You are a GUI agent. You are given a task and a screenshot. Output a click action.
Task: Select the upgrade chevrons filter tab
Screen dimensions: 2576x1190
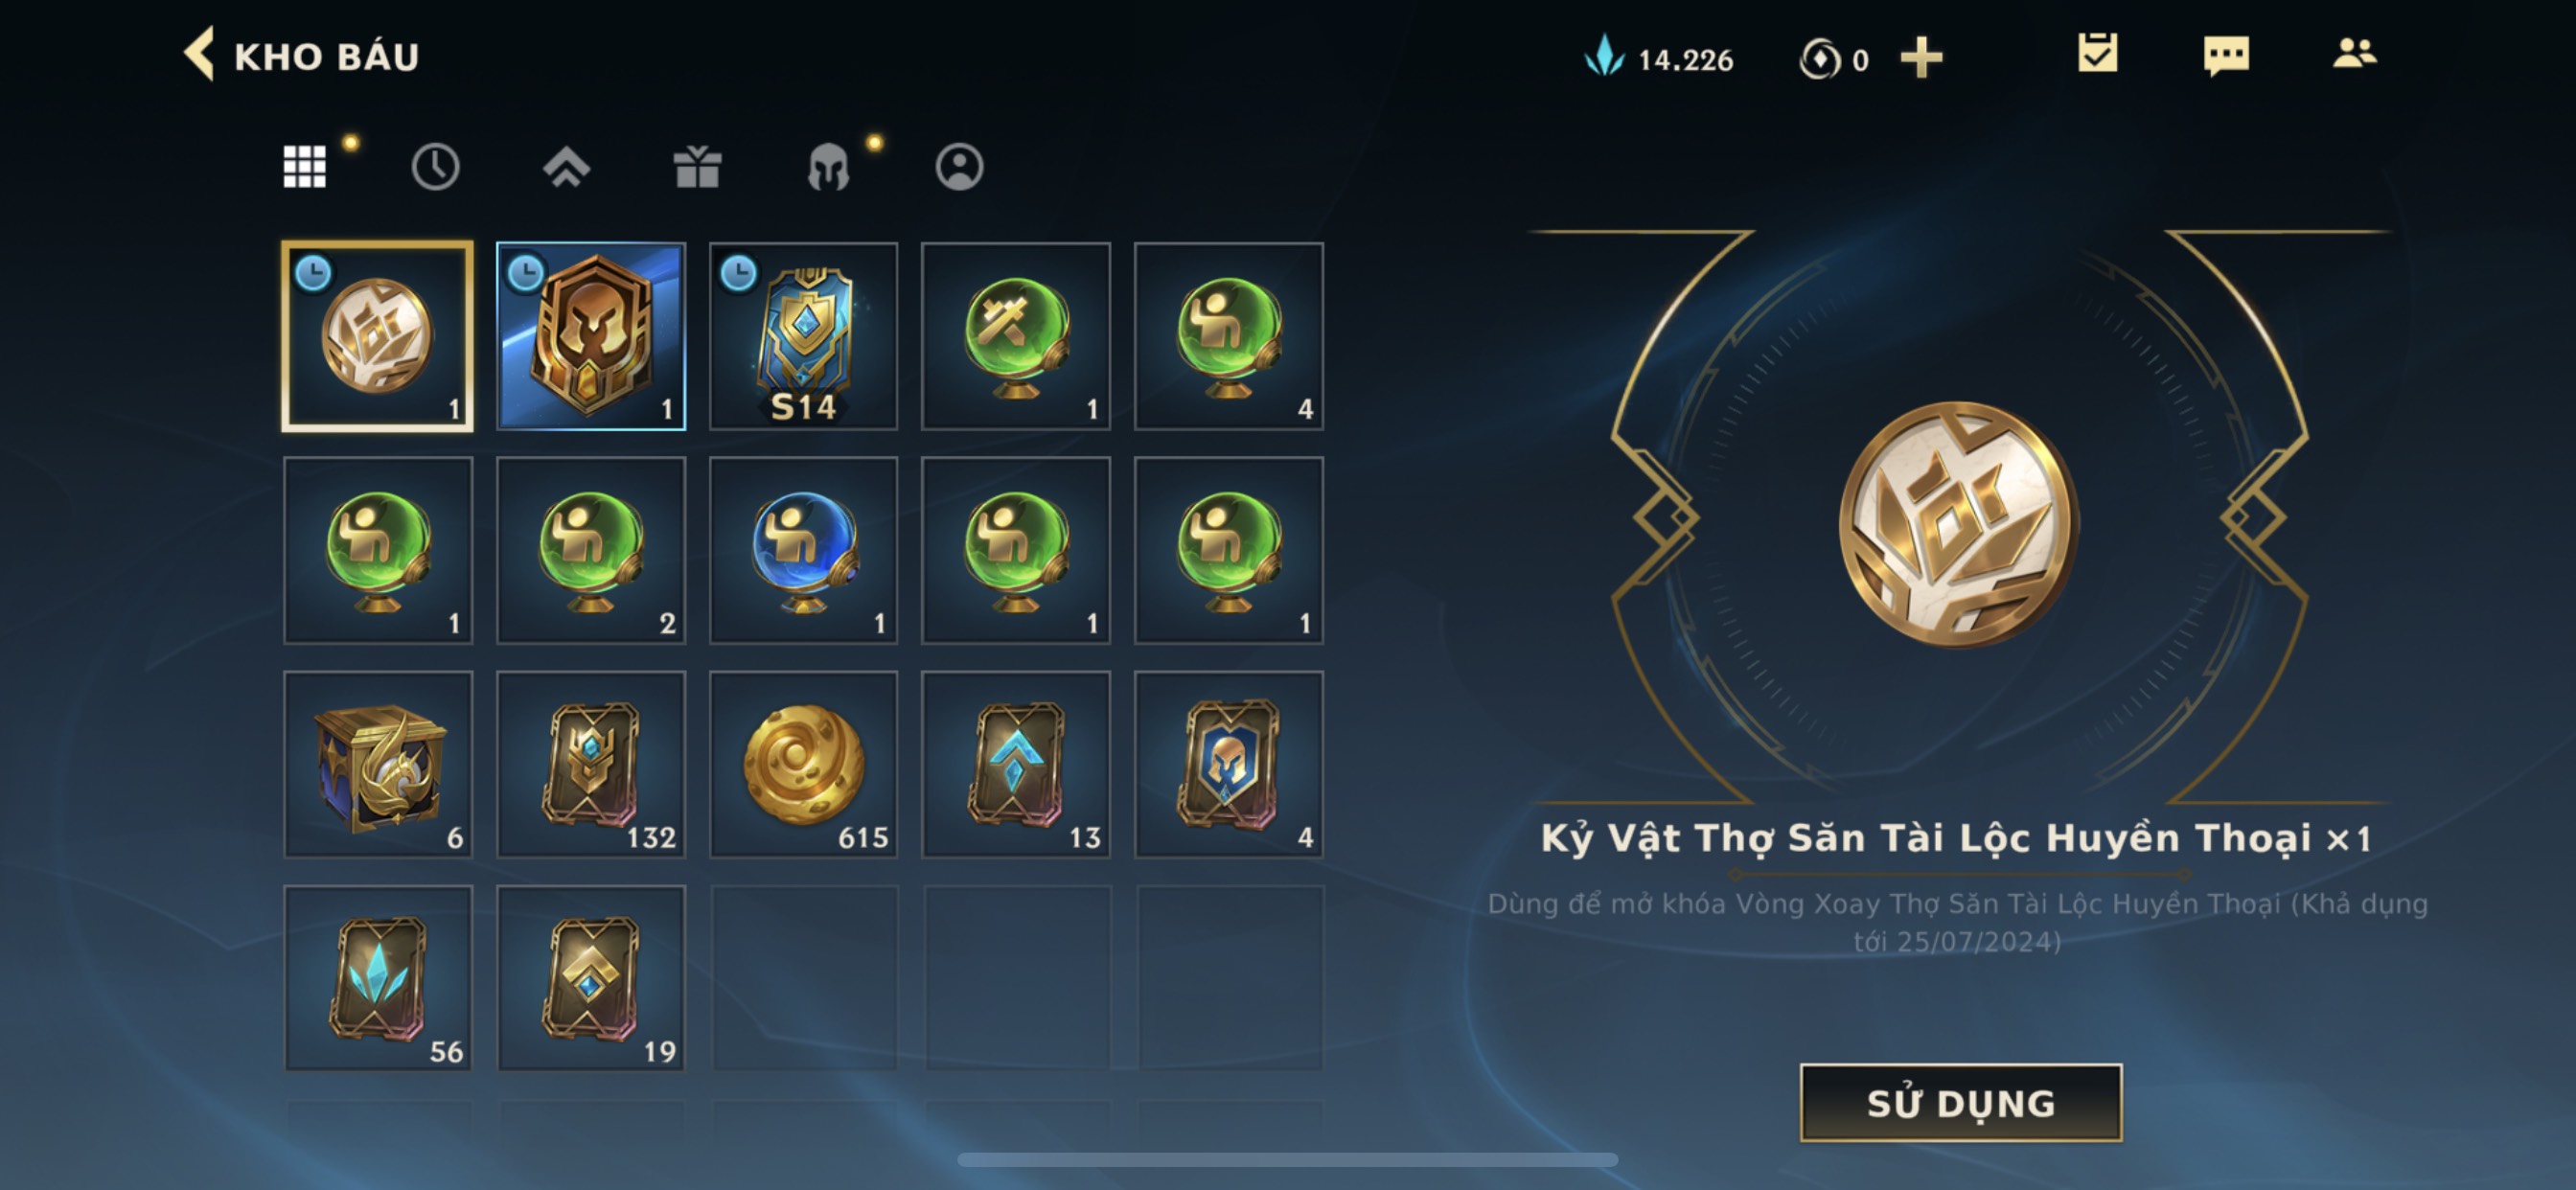(x=566, y=167)
